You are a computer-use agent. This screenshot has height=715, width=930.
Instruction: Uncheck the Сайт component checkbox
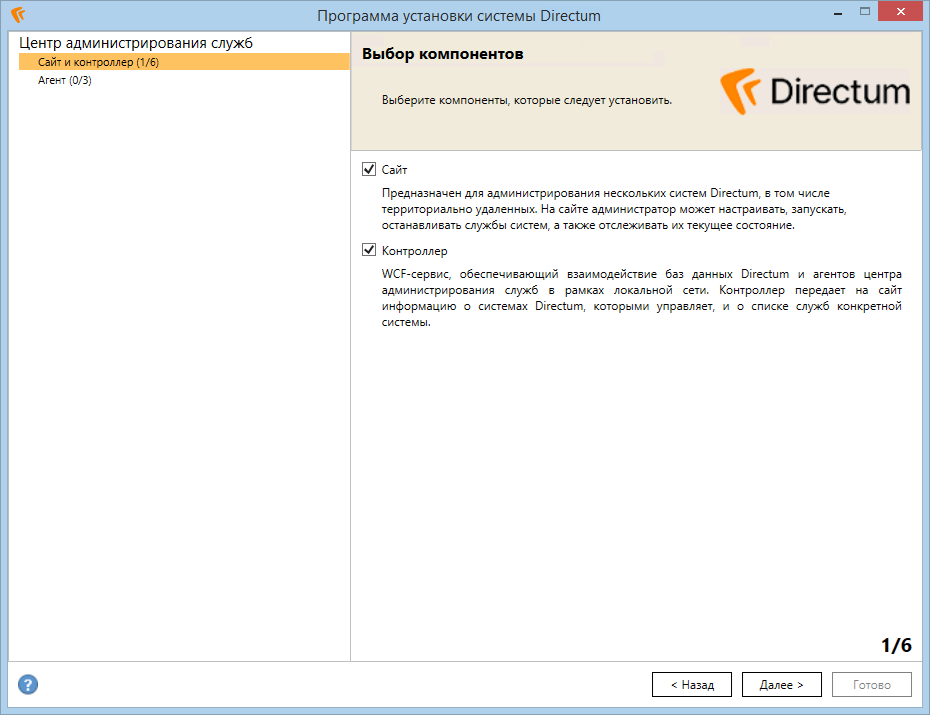[x=369, y=169]
